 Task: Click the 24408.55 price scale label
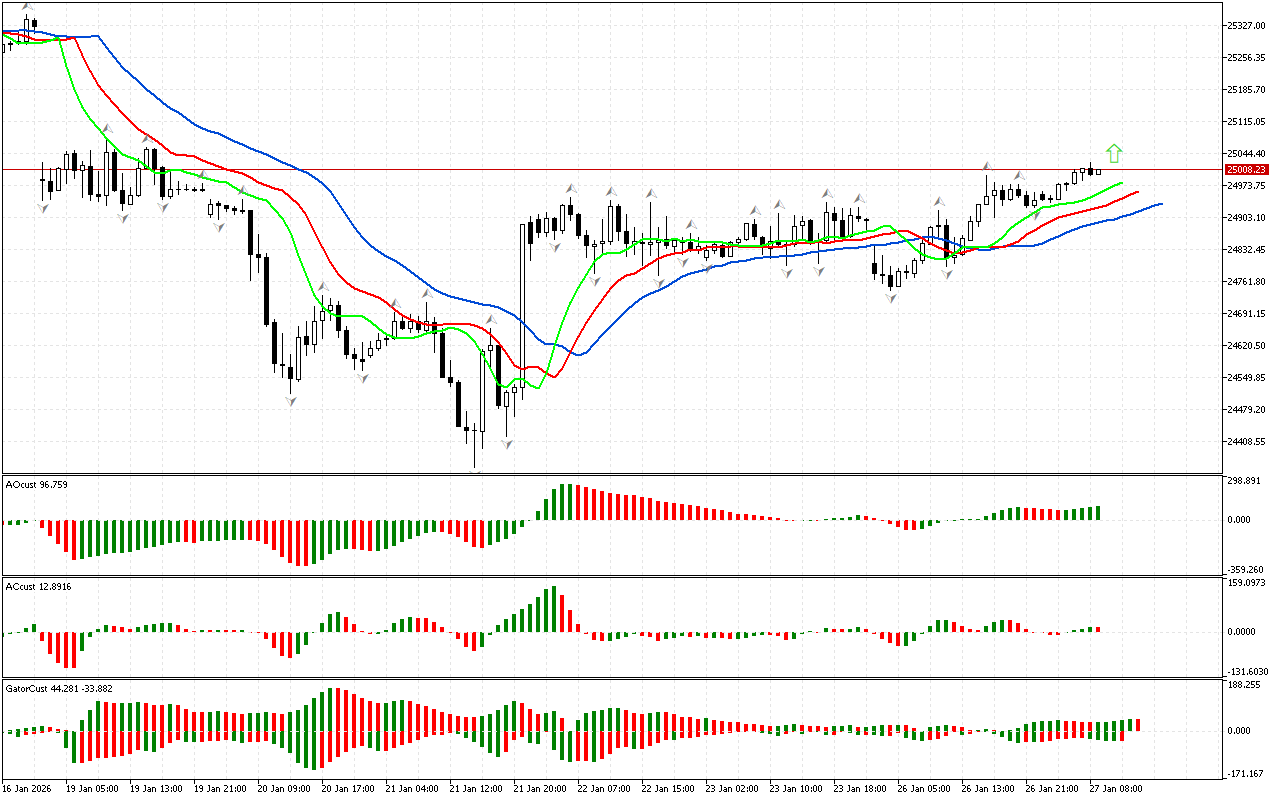click(1246, 441)
